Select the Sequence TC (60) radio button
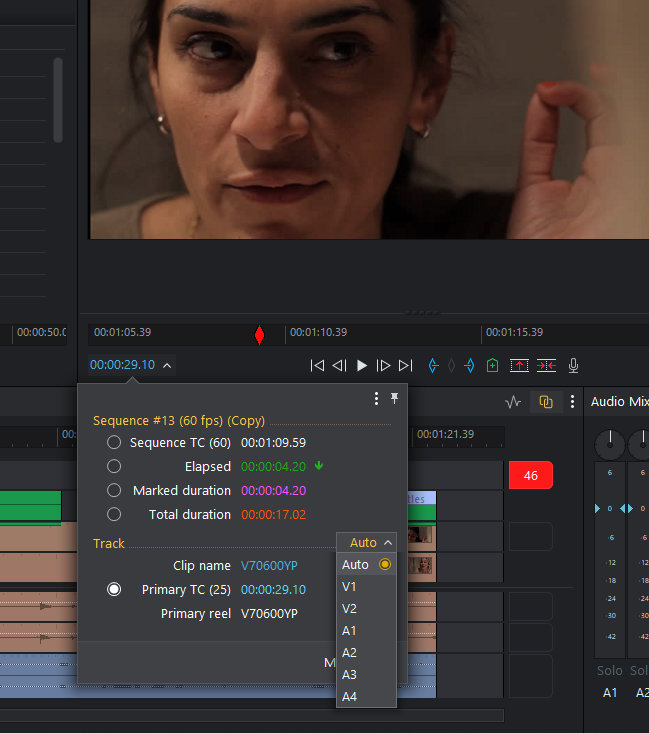 tap(114, 442)
